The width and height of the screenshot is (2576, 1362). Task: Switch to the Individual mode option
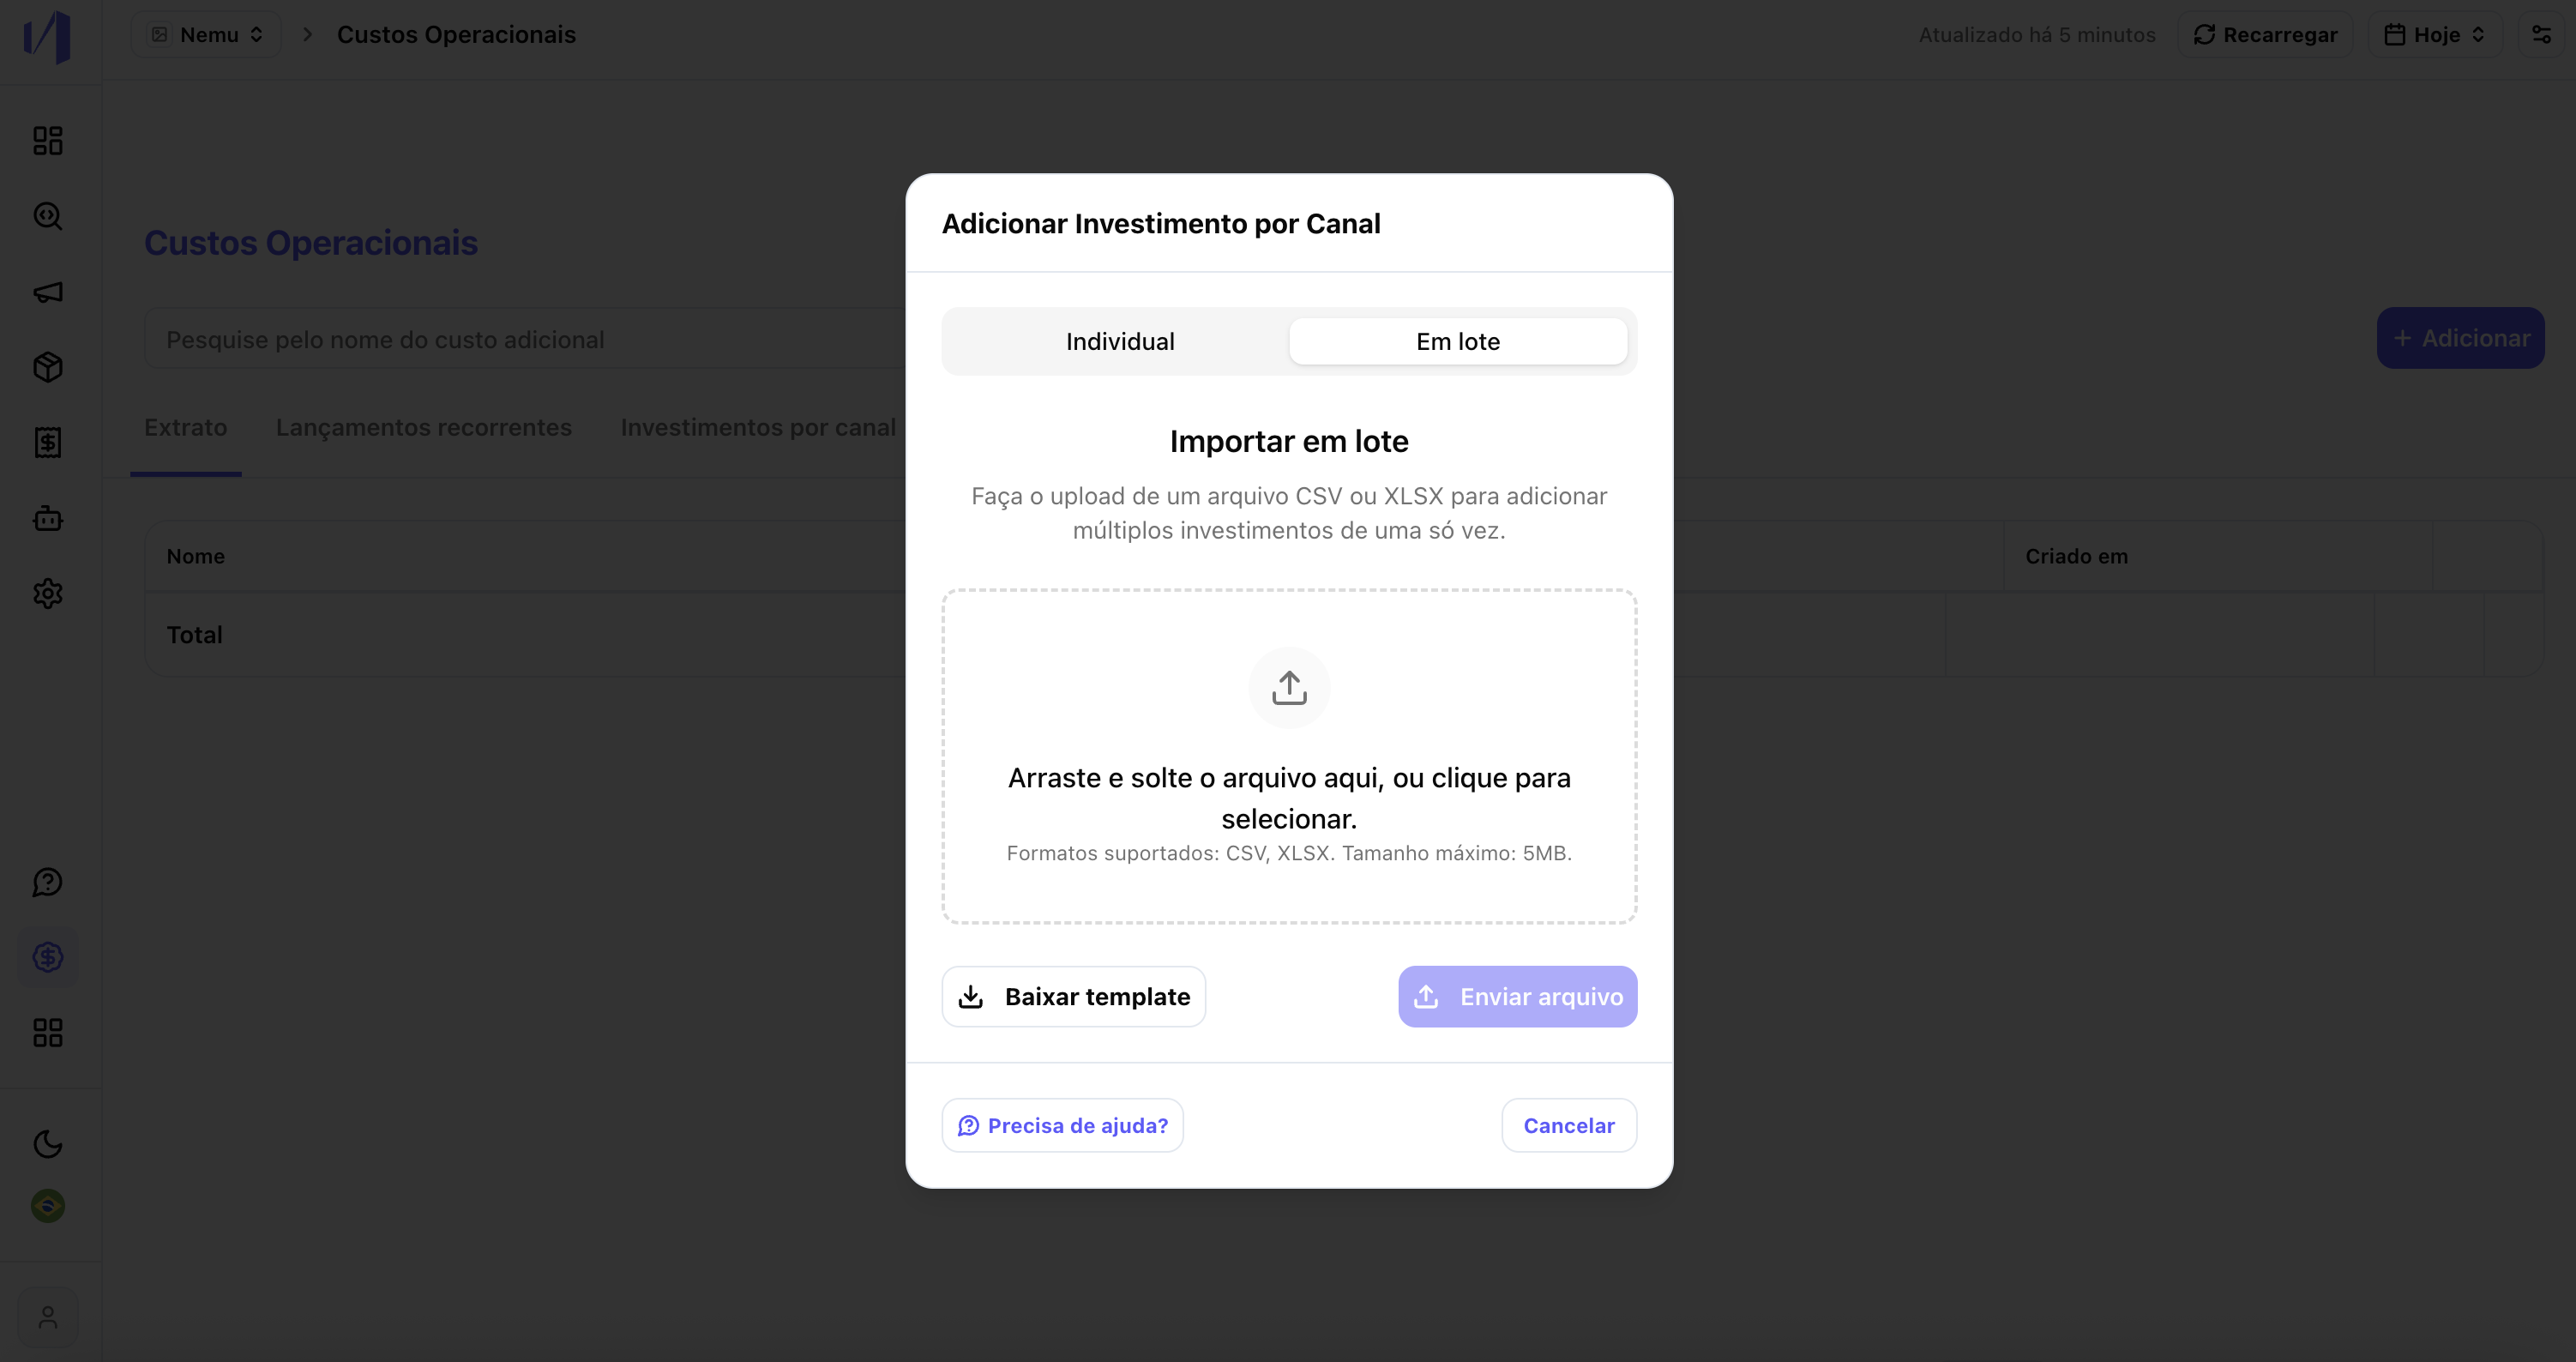[x=1120, y=342]
